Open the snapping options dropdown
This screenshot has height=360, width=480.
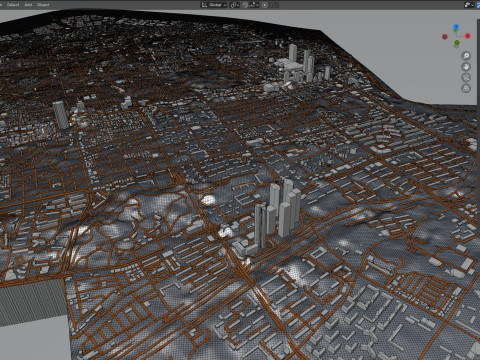point(254,5)
